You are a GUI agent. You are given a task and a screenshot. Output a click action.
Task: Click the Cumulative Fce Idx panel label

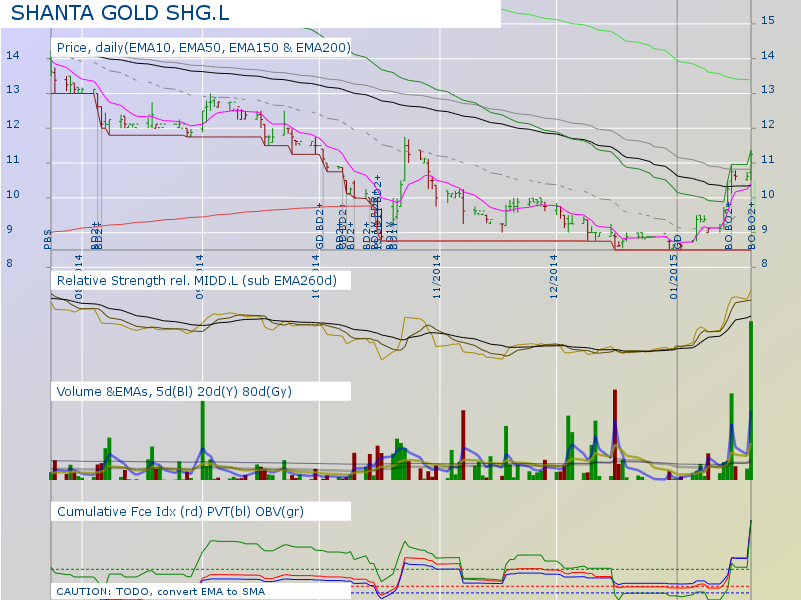point(180,512)
